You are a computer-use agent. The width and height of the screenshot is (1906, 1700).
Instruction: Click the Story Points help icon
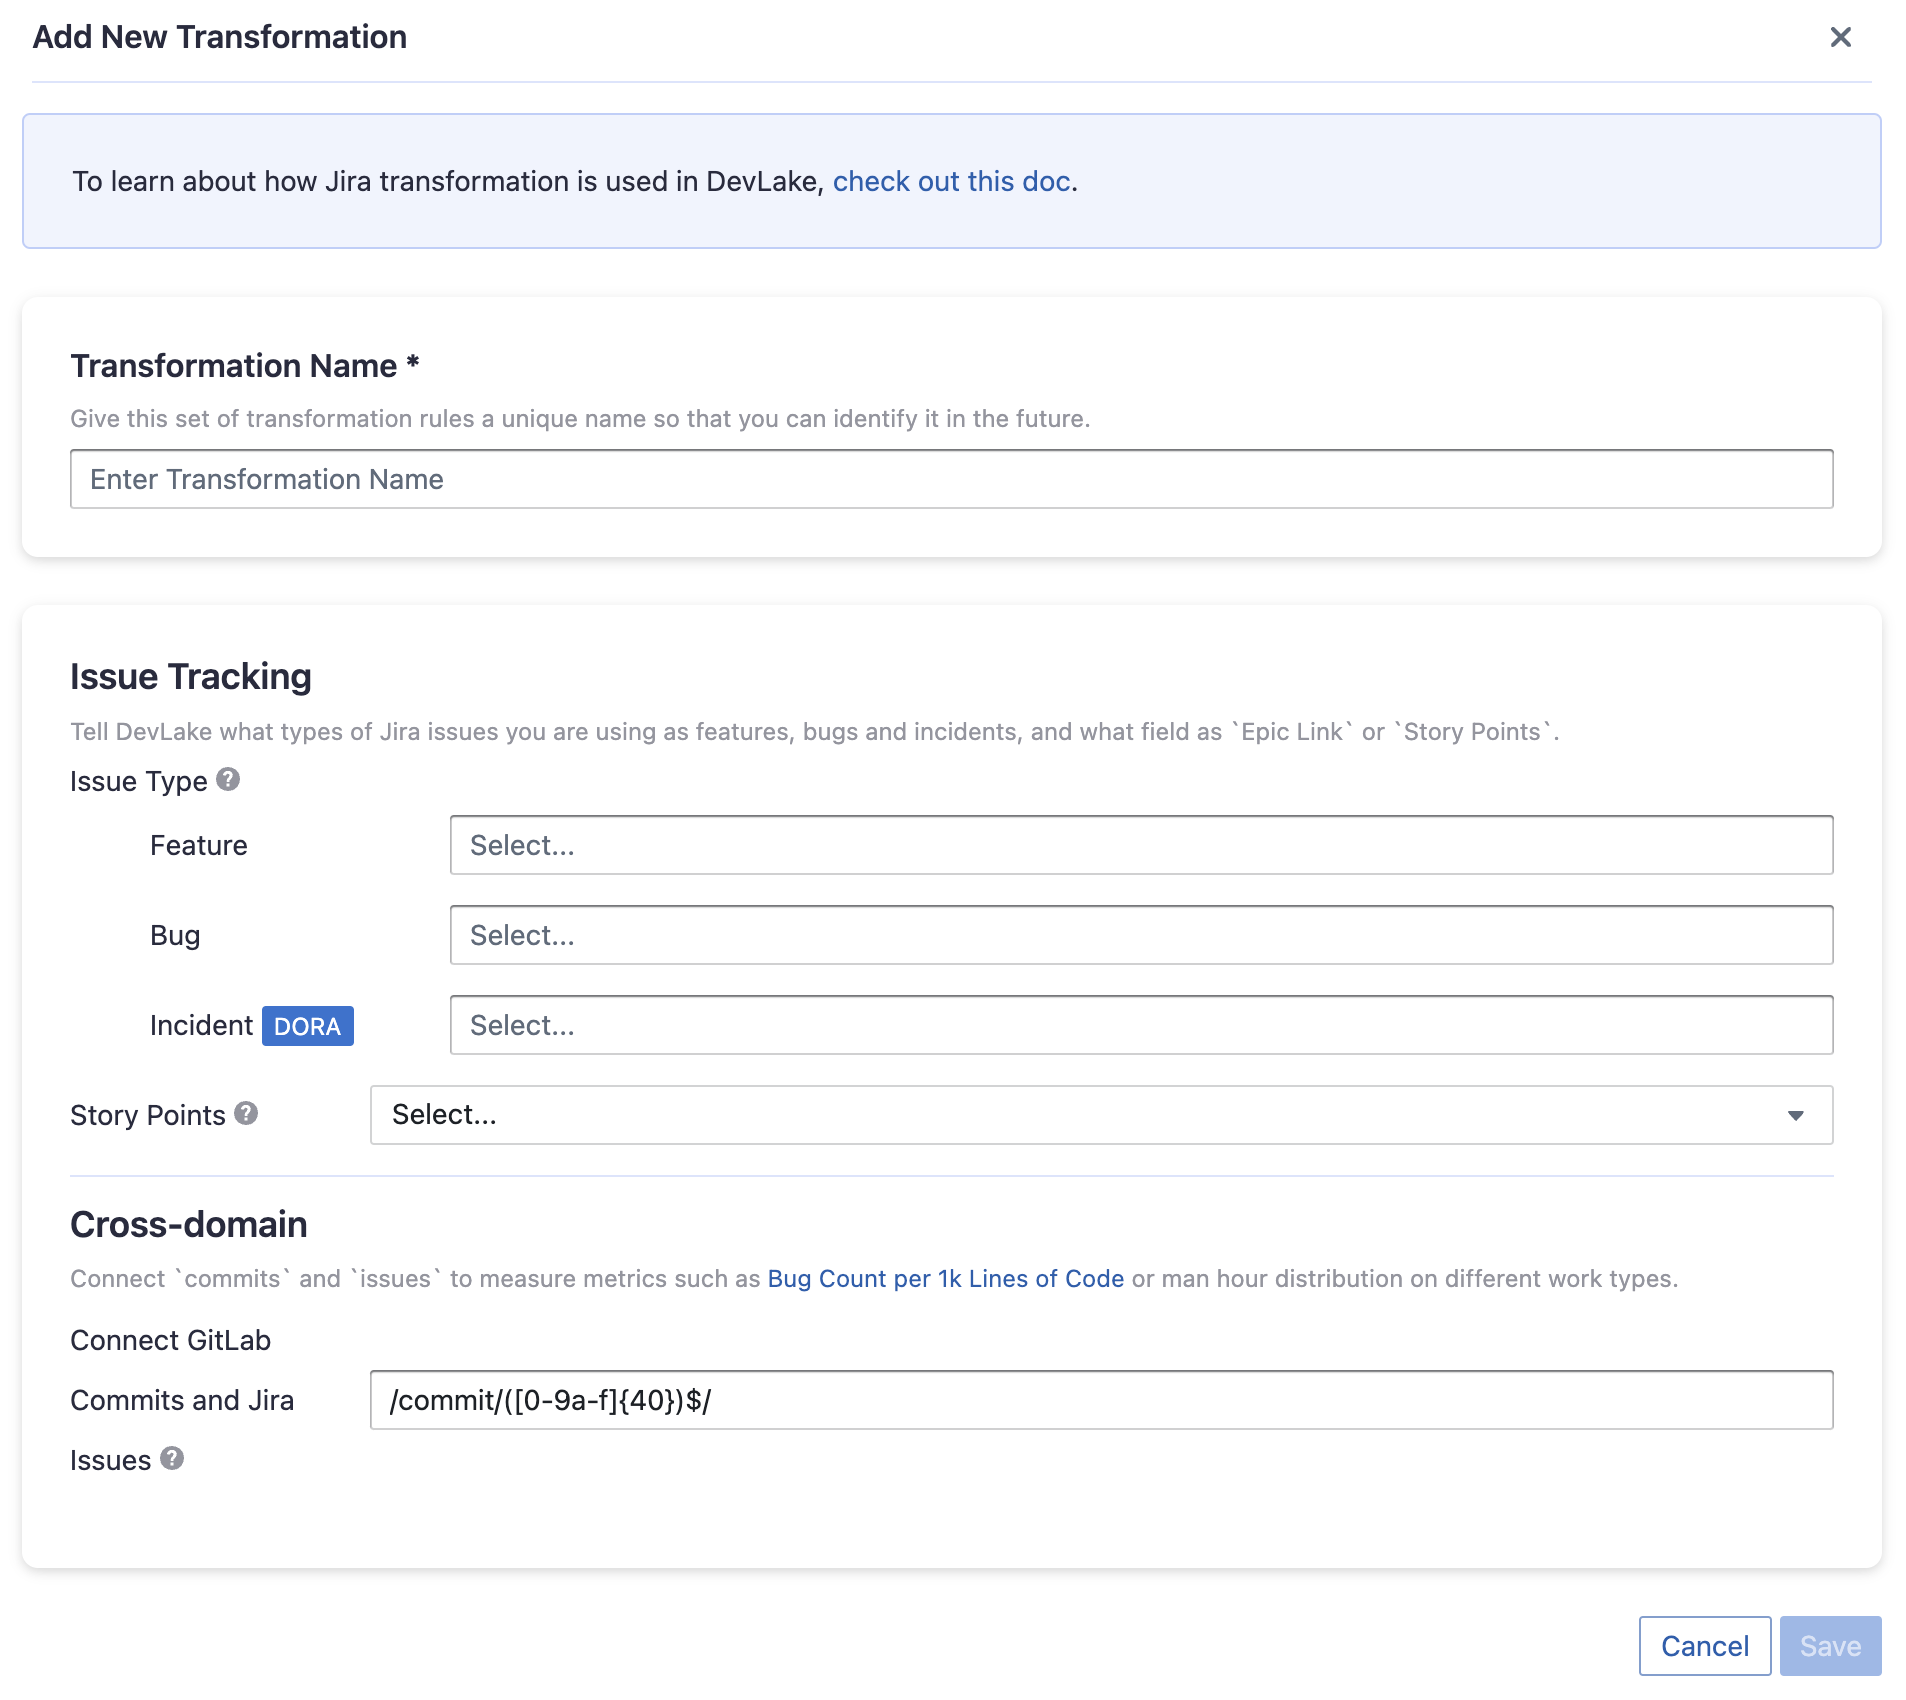(246, 1114)
